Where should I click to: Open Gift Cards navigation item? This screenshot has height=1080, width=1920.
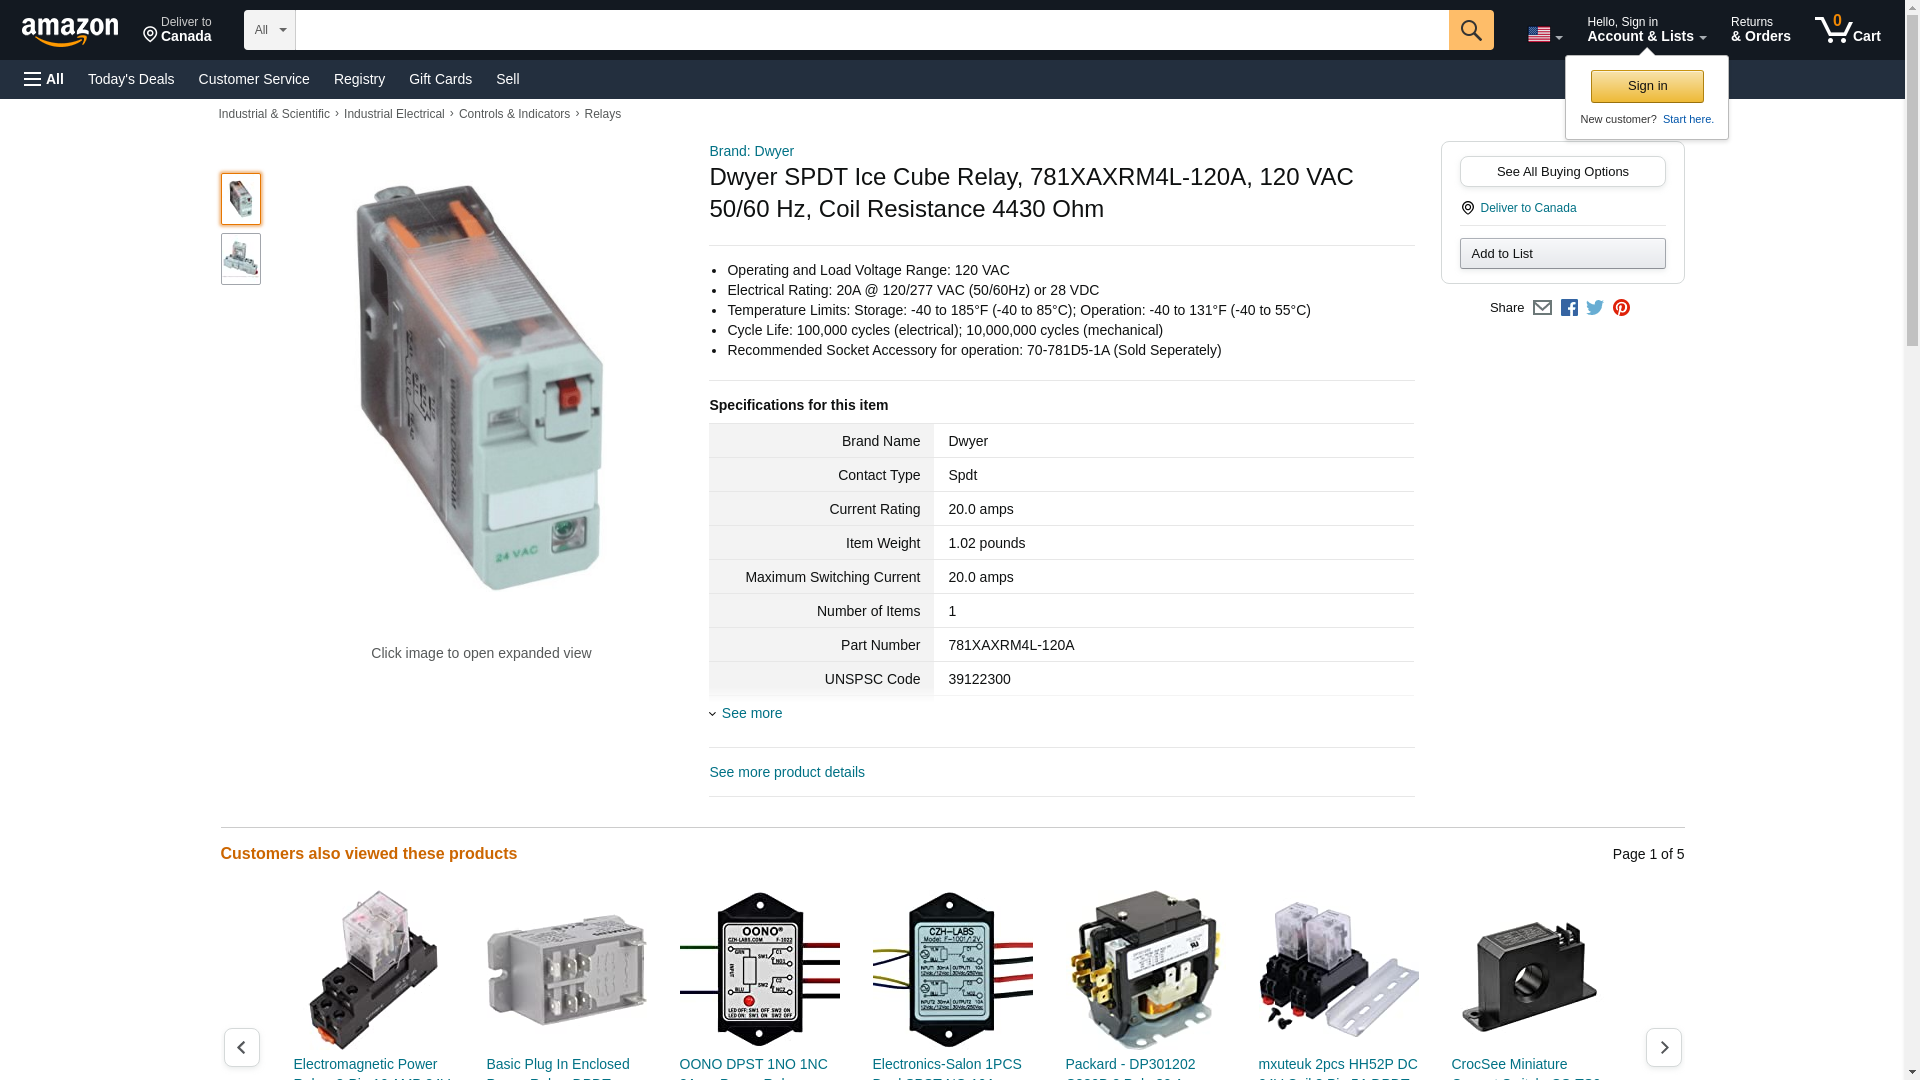pos(440,79)
